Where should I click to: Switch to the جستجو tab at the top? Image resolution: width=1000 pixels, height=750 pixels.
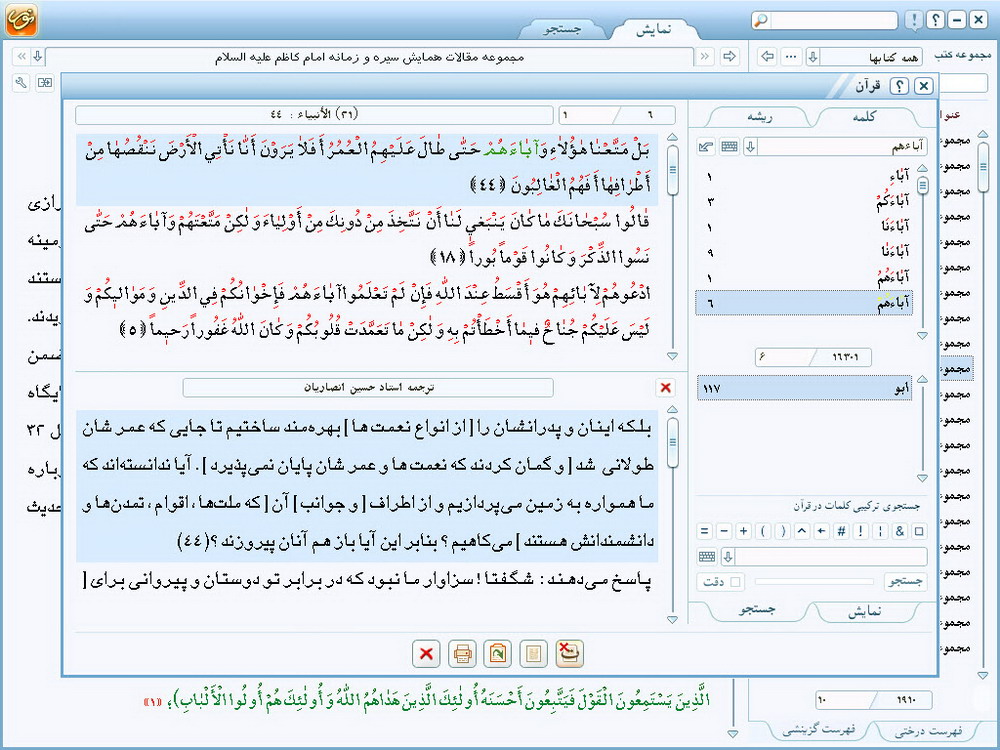pyautogui.click(x=562, y=28)
